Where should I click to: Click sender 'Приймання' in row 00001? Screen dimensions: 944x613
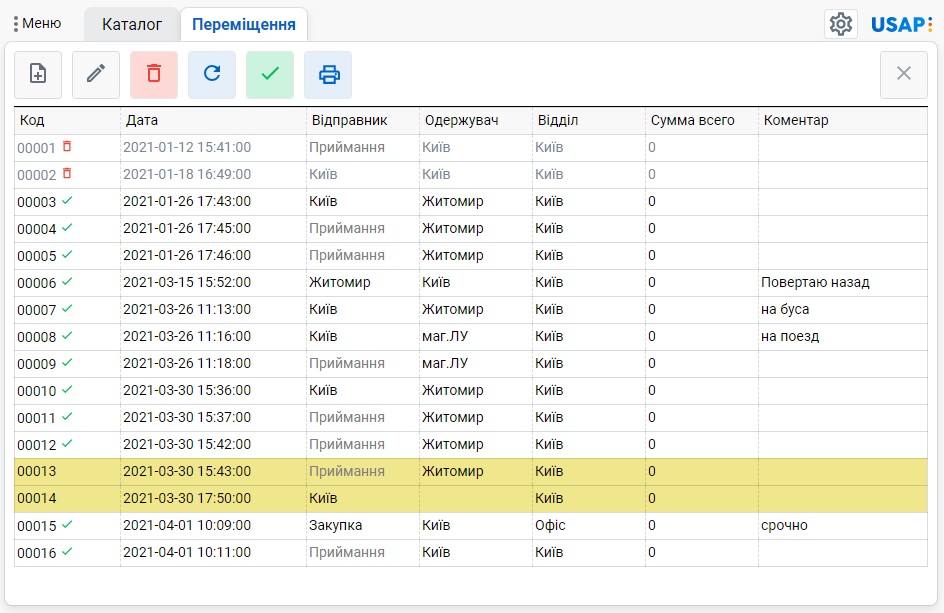point(347,148)
